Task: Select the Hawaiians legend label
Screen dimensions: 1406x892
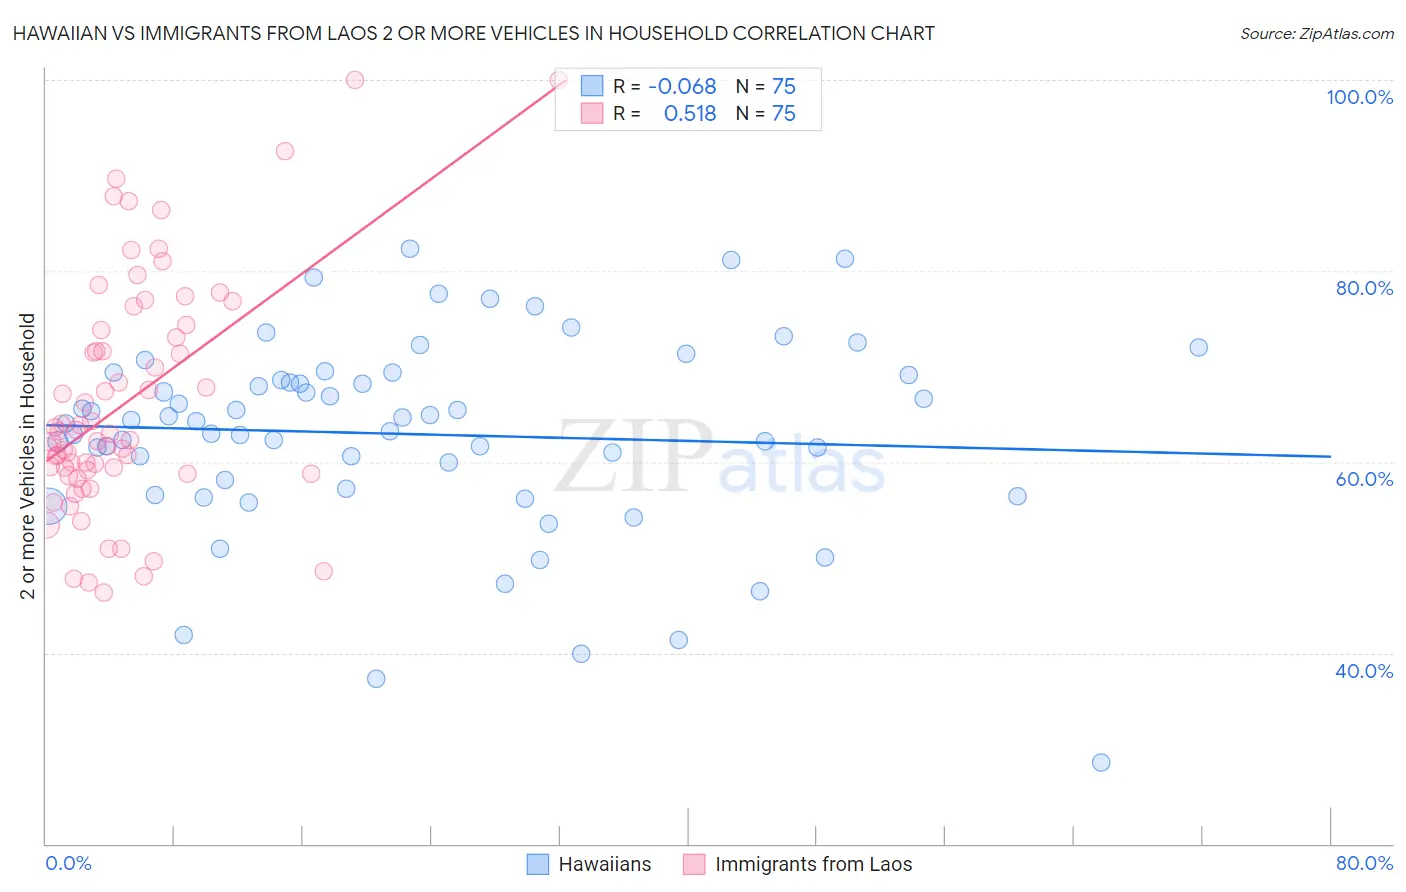Action: click(604, 864)
